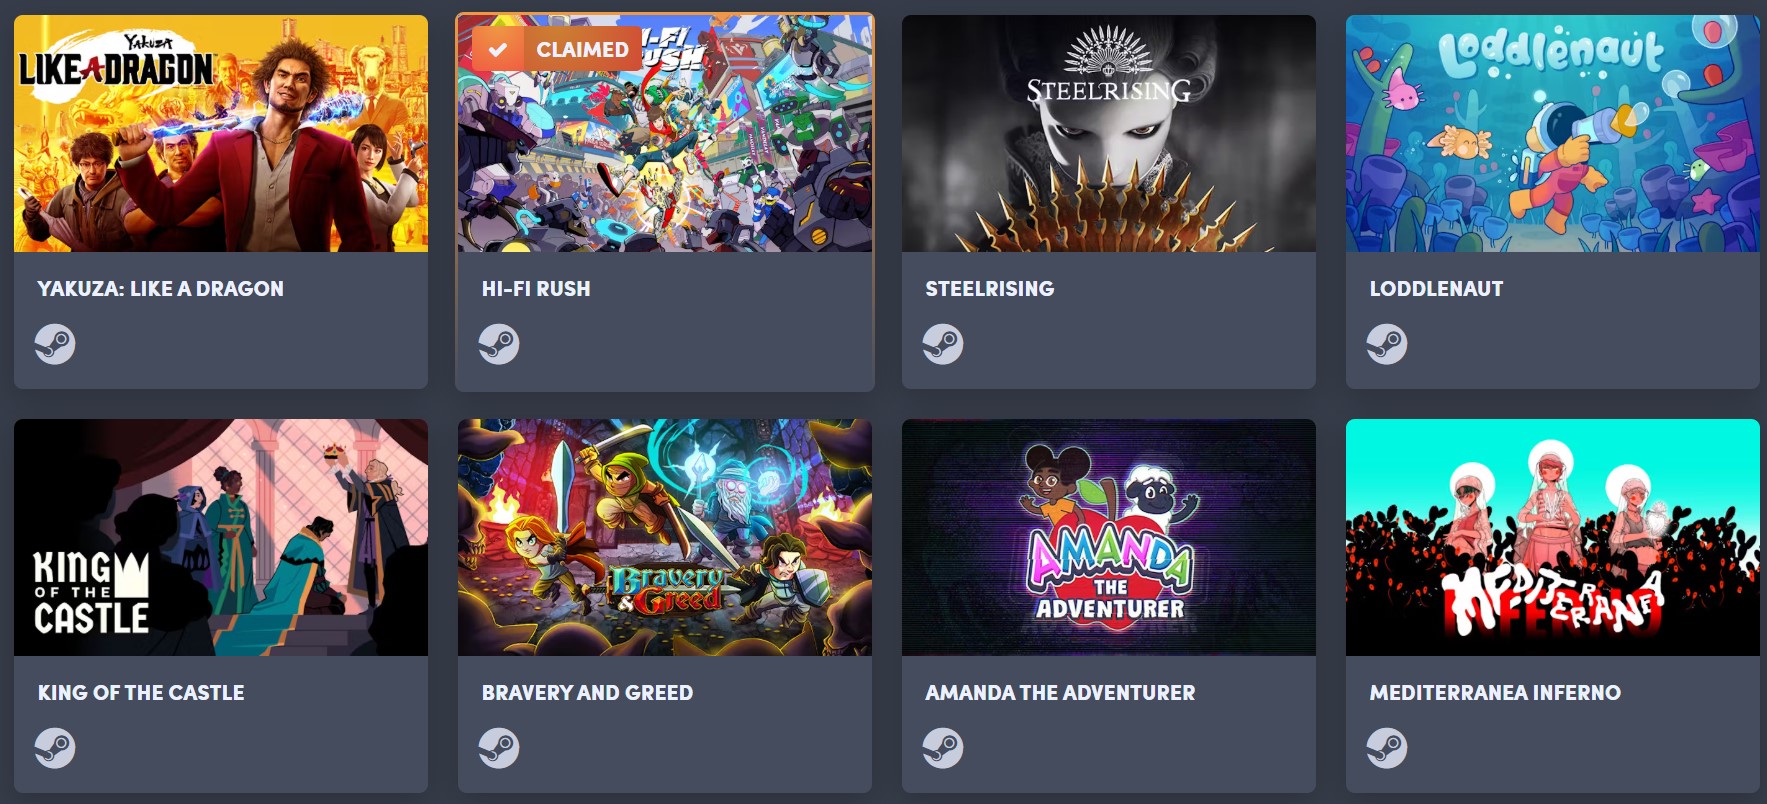Click the Steelrising title text
The image size is (1767, 804).
pos(990,288)
